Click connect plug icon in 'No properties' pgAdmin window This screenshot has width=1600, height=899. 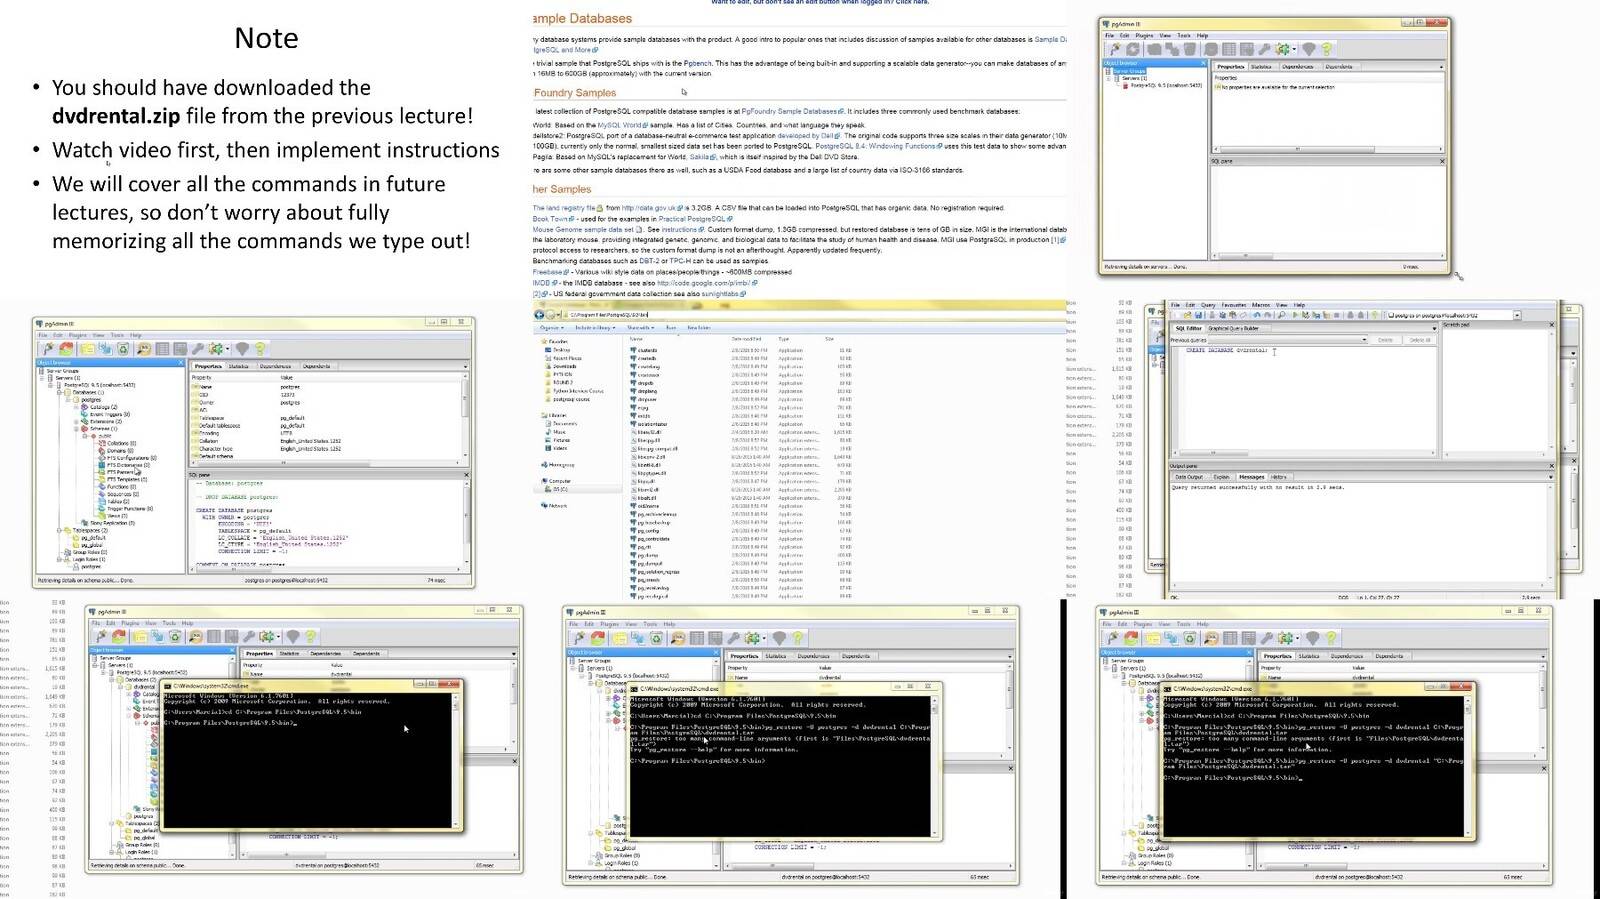coord(1115,49)
